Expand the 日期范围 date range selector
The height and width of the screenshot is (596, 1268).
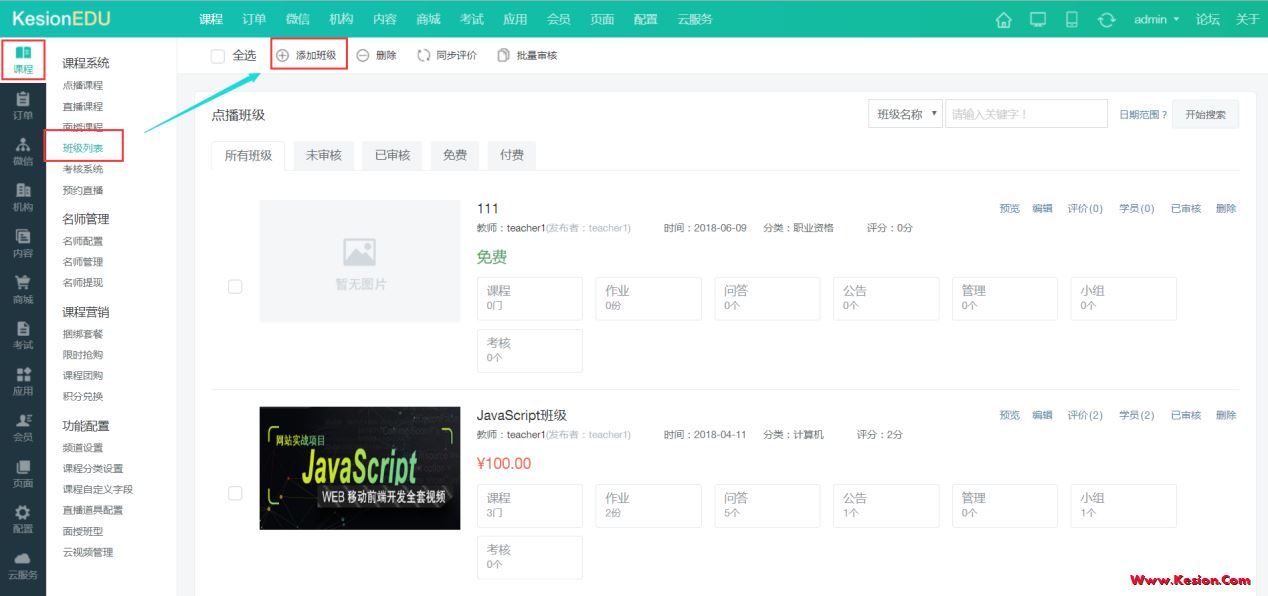coord(1145,113)
